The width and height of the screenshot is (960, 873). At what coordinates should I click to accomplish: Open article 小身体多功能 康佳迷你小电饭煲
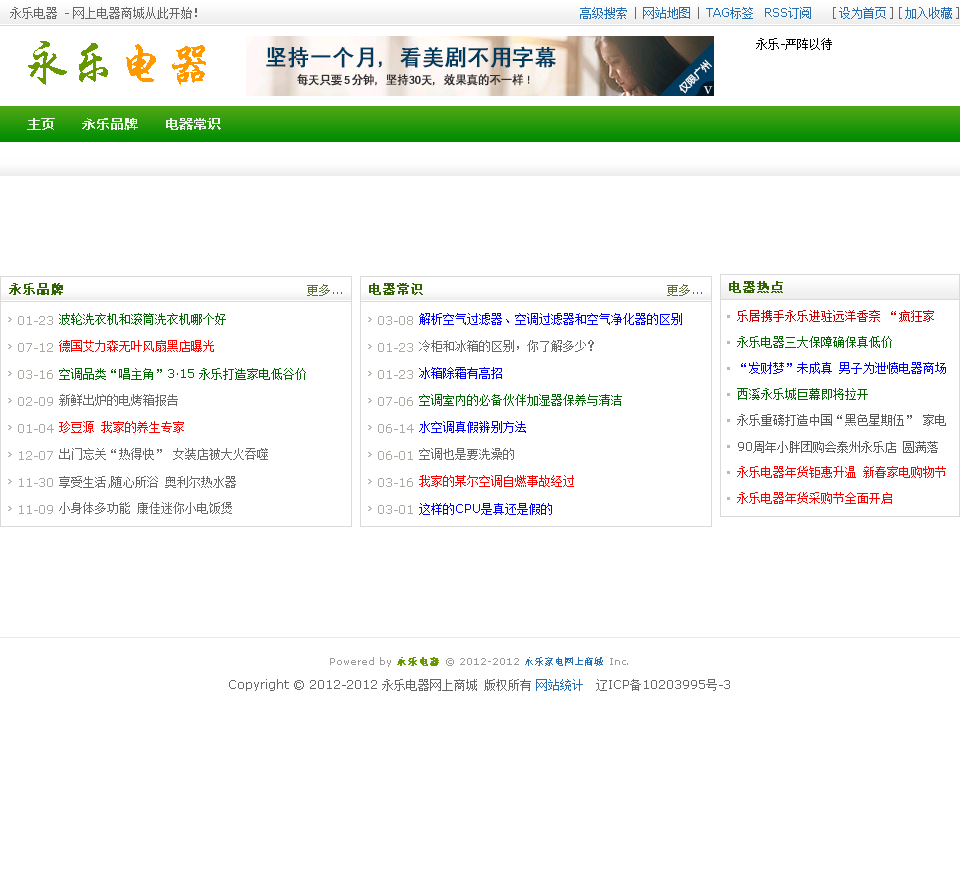[145, 508]
